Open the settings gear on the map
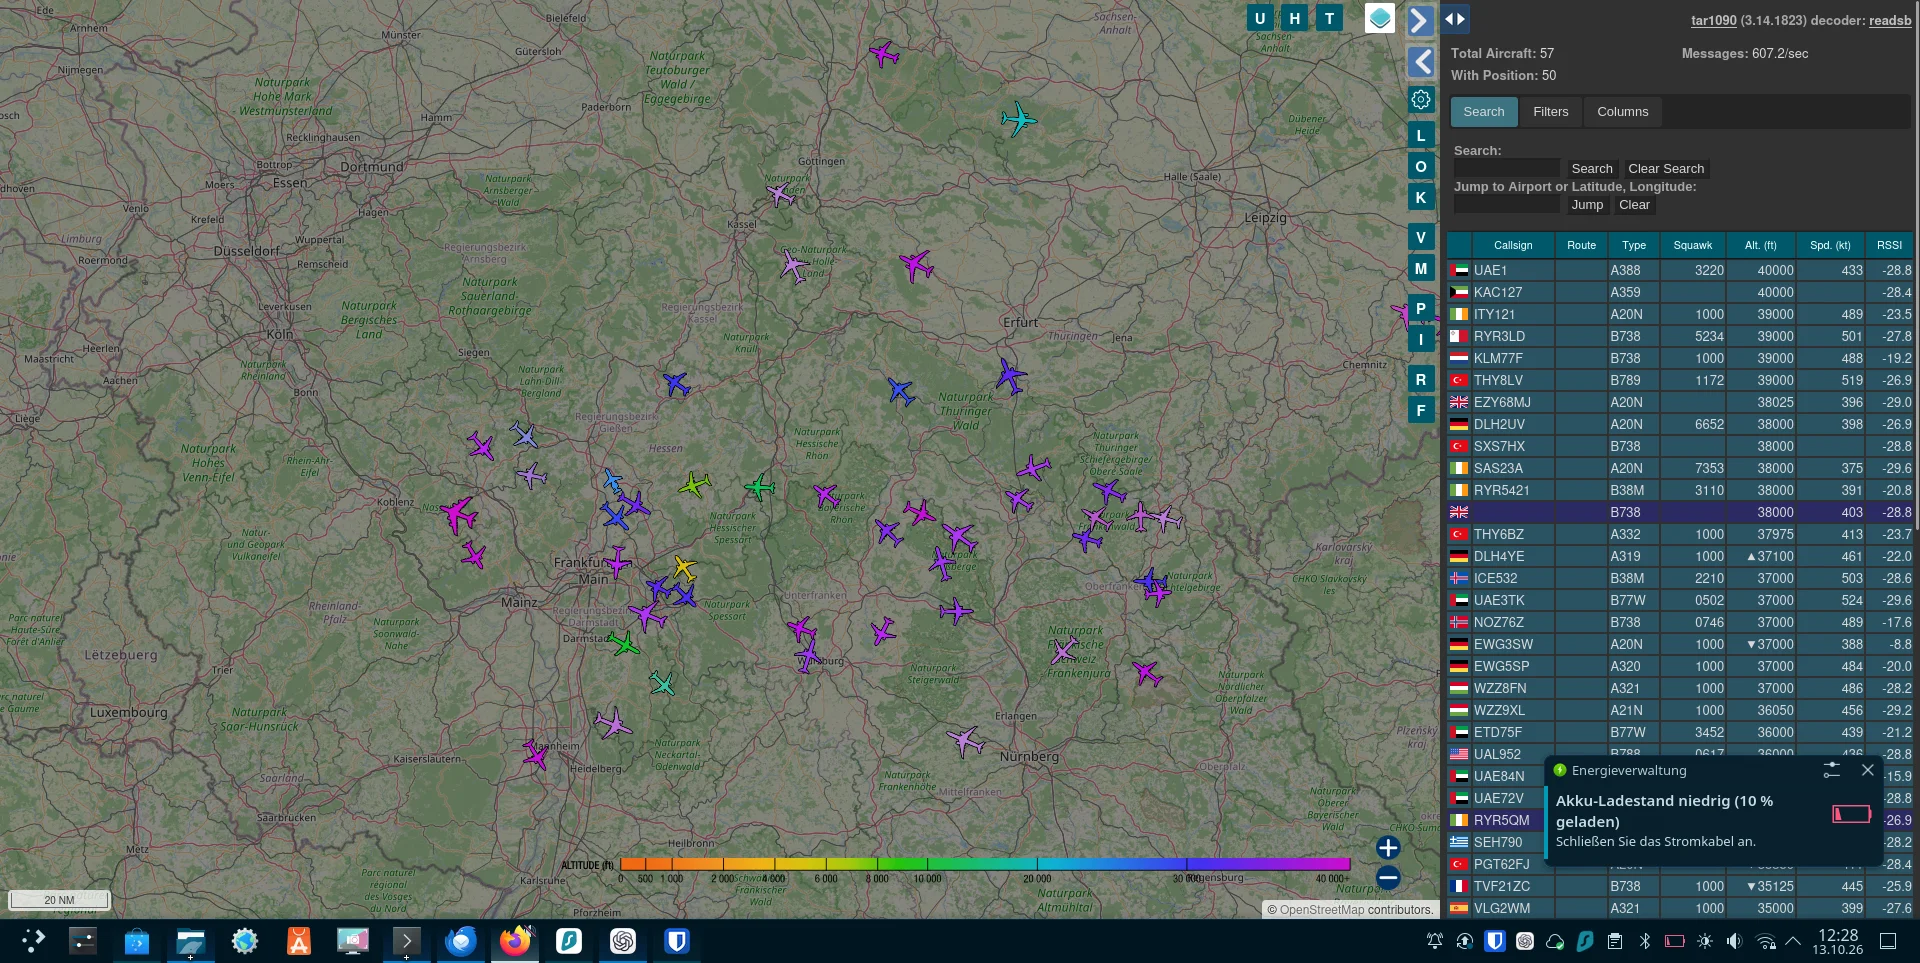This screenshot has width=1920, height=963. [1421, 100]
